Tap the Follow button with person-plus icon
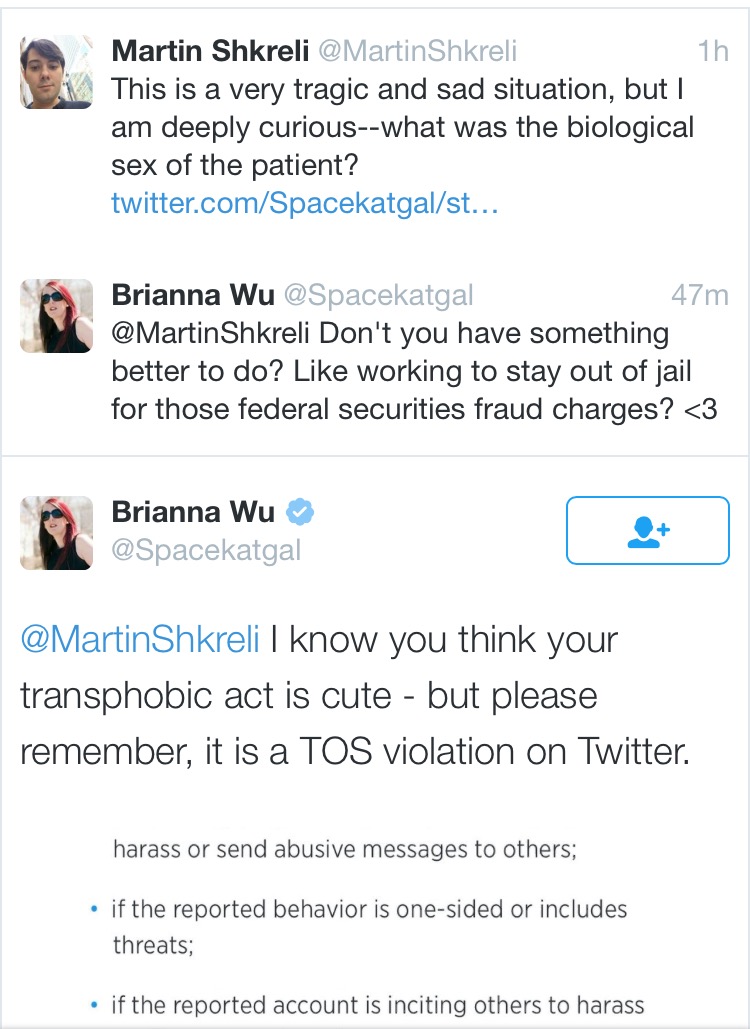The image size is (750, 1029). [648, 530]
